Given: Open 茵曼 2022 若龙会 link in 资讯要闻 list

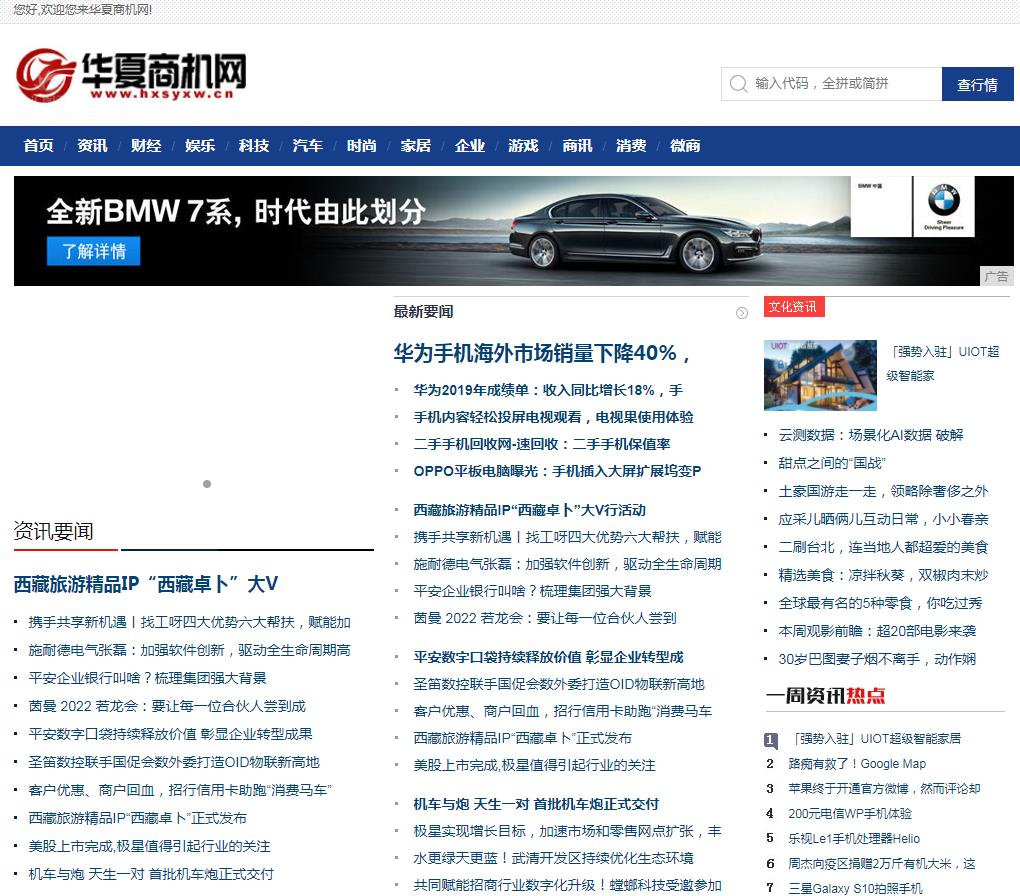Looking at the screenshot, I should (167, 707).
